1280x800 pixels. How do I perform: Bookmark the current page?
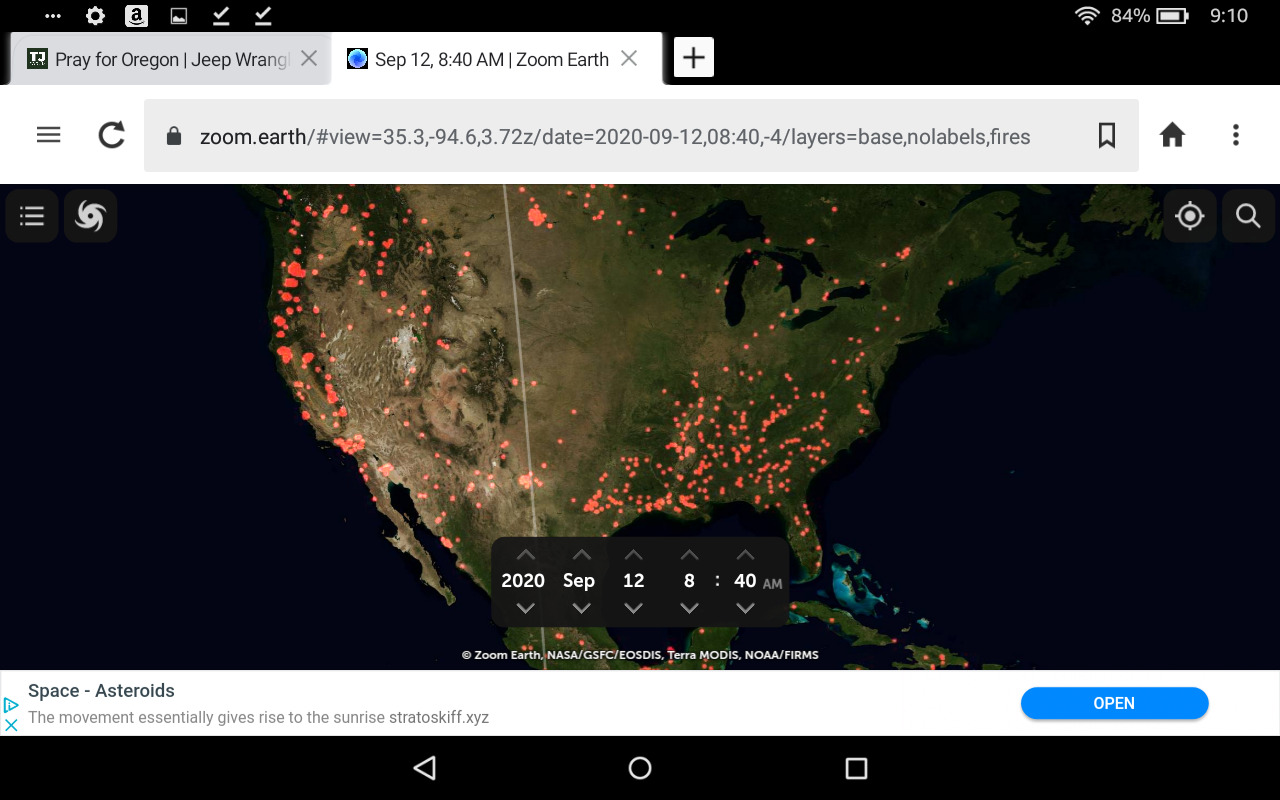[1106, 135]
